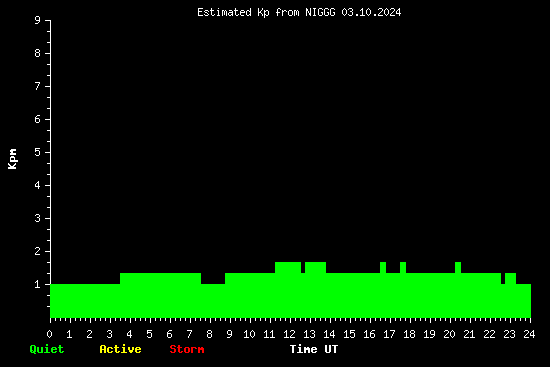
Task: Click the hour 17 label on time axis
Action: 389,334
